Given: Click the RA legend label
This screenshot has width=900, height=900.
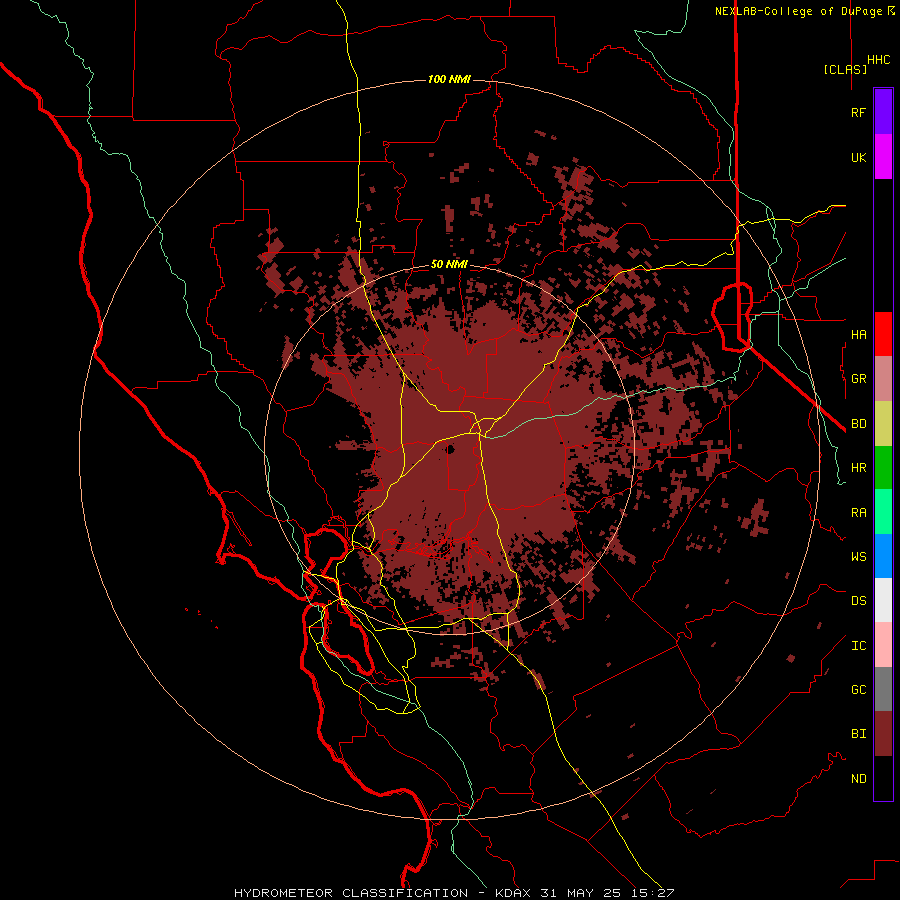Looking at the screenshot, I should 859,513.
